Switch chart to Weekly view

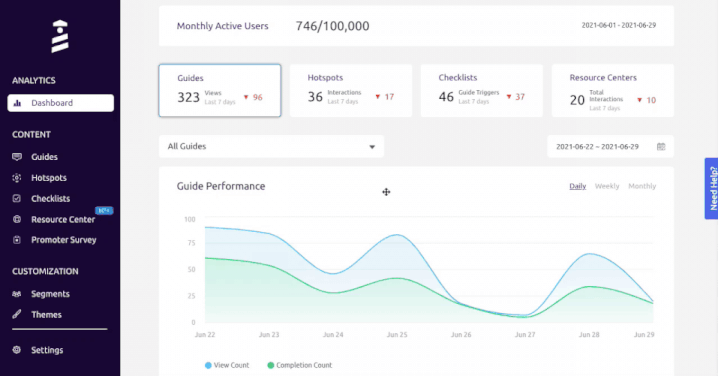[607, 186]
